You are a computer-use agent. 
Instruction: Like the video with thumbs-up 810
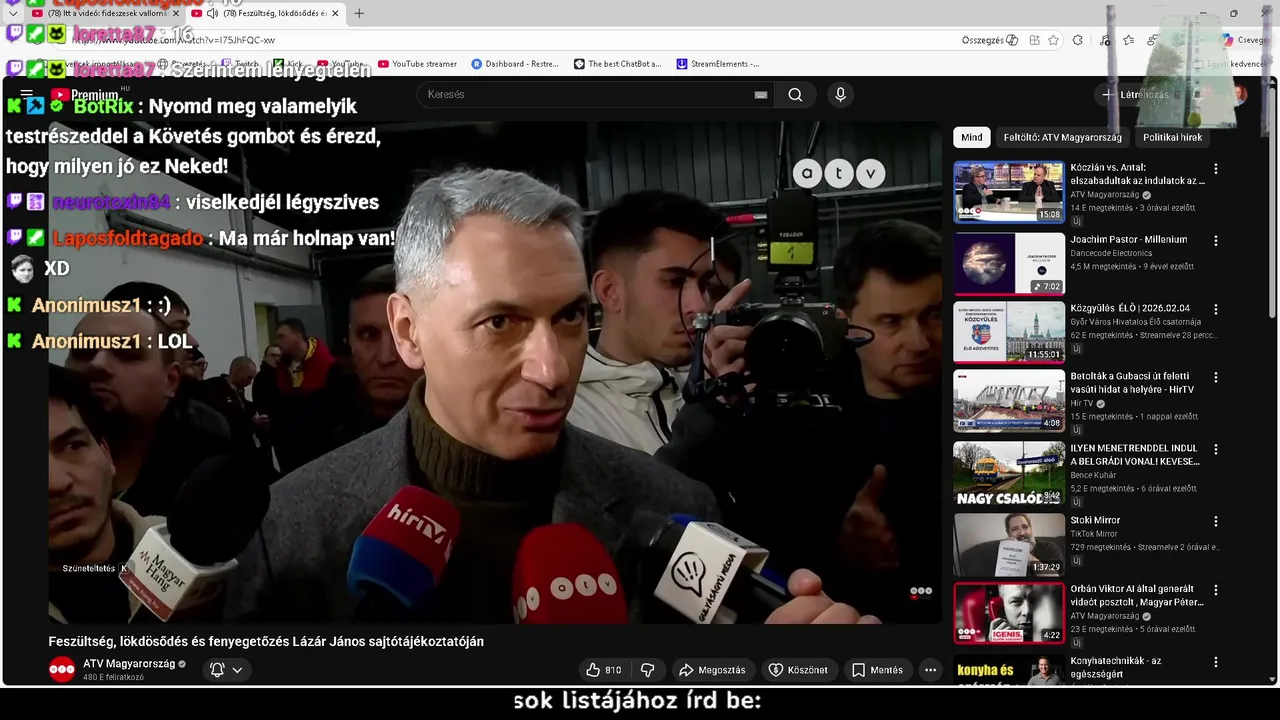603,670
